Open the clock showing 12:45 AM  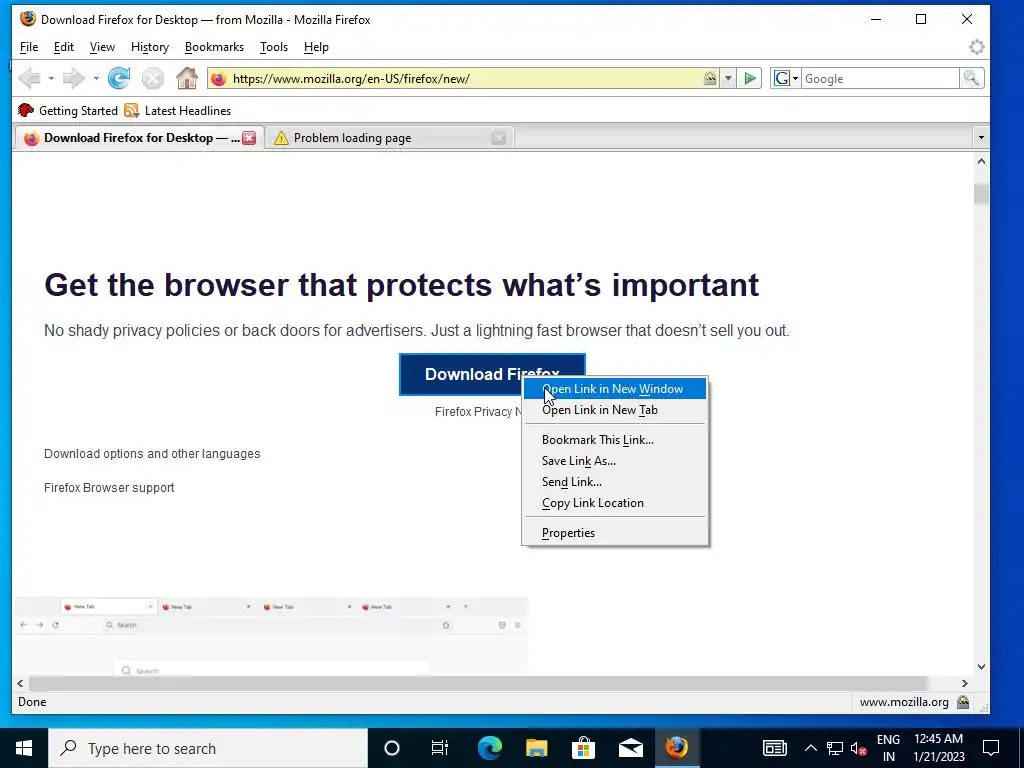pos(938,748)
